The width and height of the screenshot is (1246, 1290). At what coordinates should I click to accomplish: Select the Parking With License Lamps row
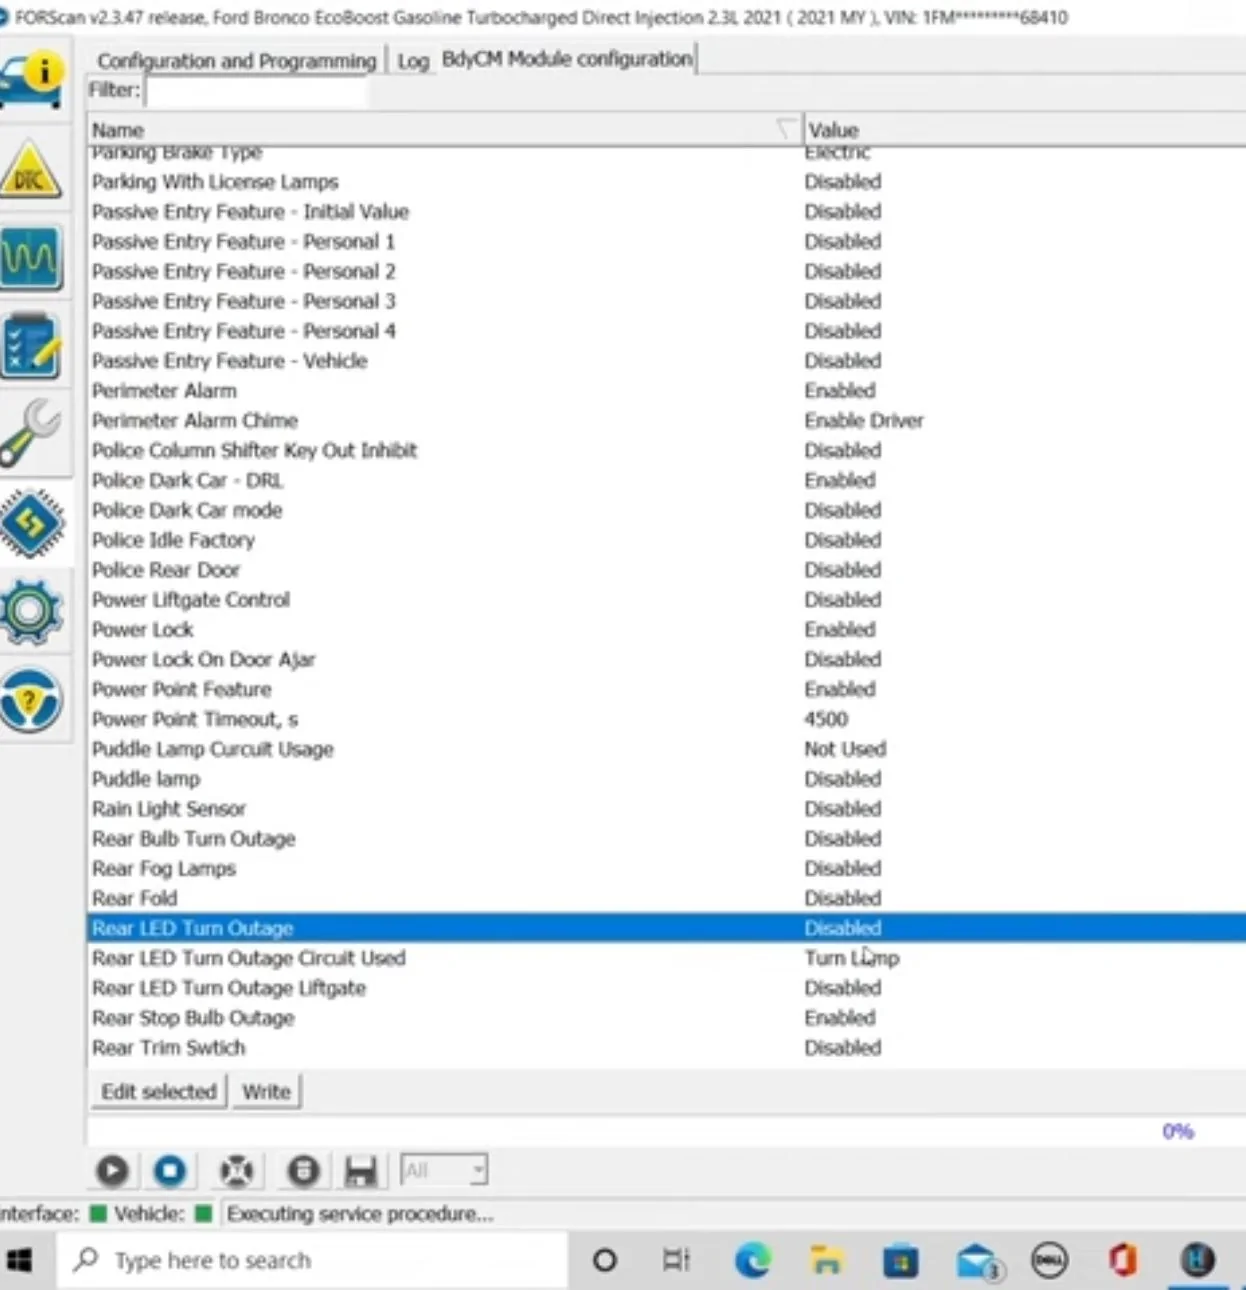pos(667,182)
